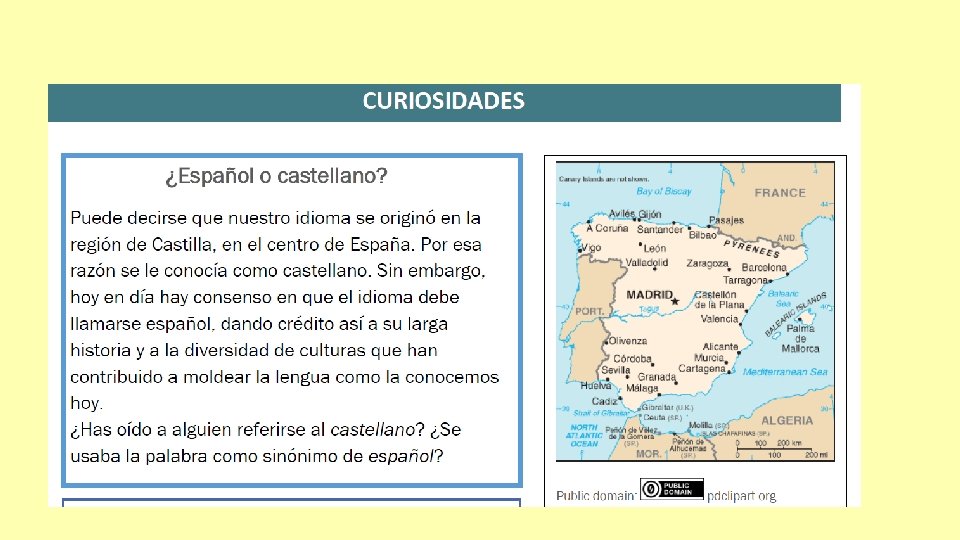Click the ALGERIA label on map
The height and width of the screenshot is (540, 960).
(787, 421)
